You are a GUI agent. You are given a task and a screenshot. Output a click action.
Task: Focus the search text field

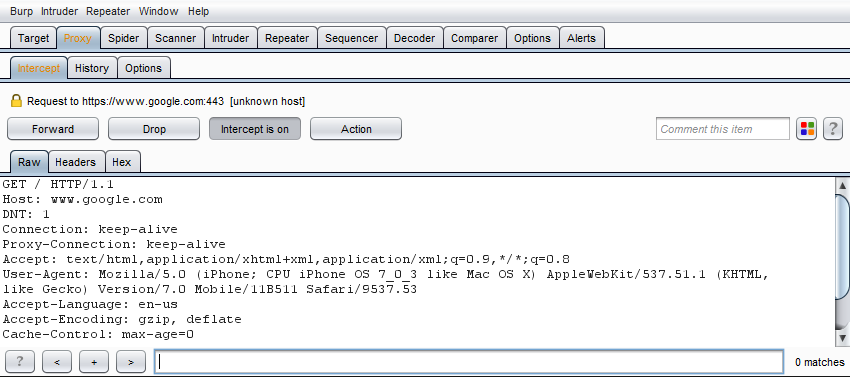point(469,362)
